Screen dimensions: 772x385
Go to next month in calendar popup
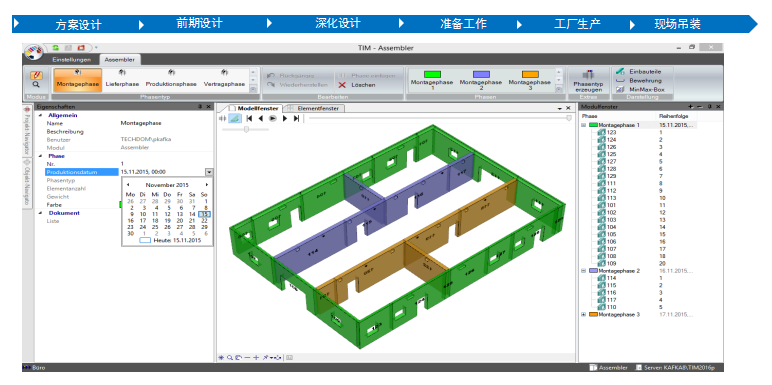(207, 185)
